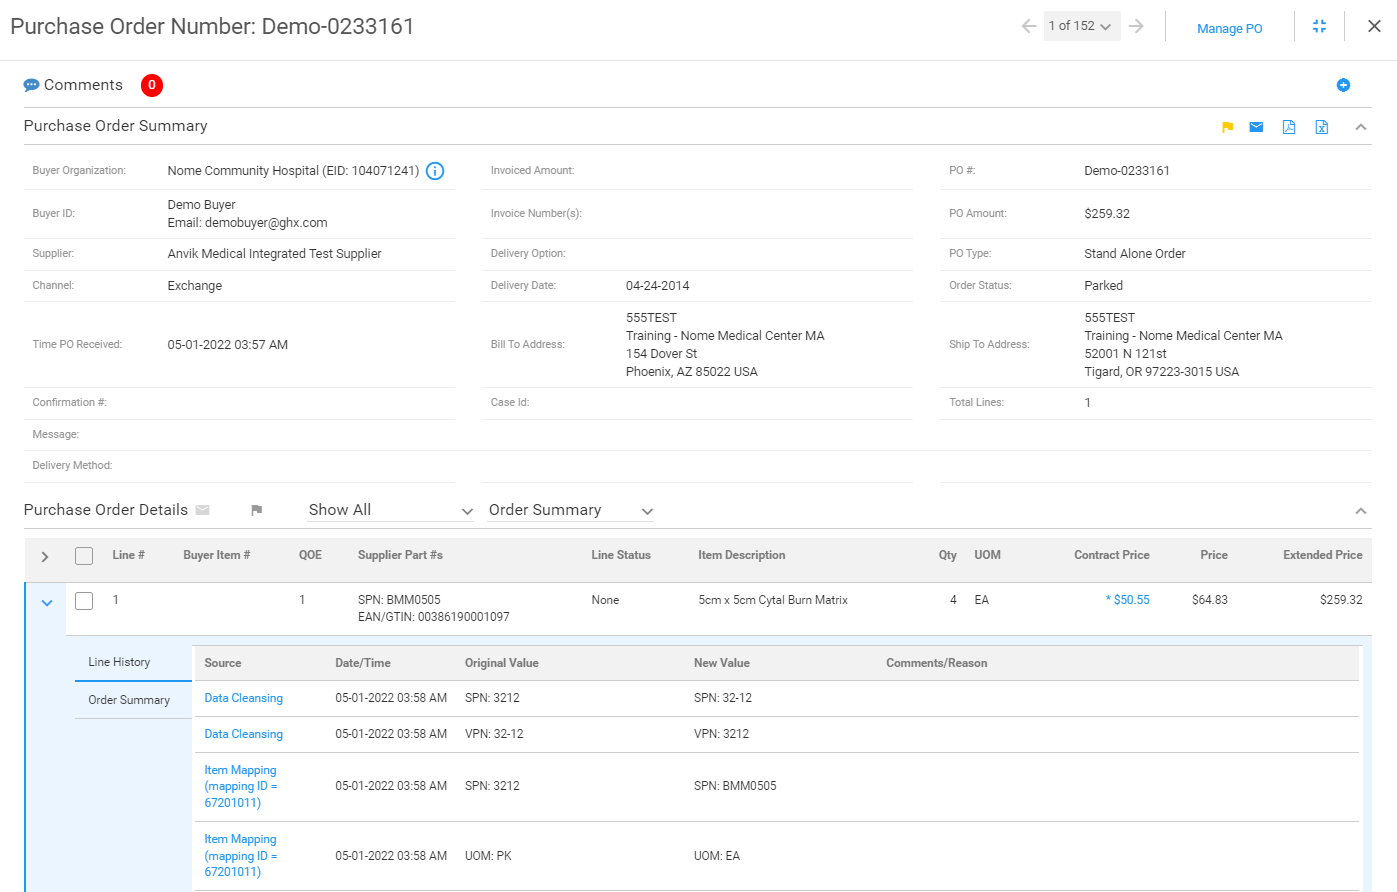Viewport: 1397px width, 892px height.
Task: Click the delivery date 04-24-2014
Action: pyautogui.click(x=657, y=286)
